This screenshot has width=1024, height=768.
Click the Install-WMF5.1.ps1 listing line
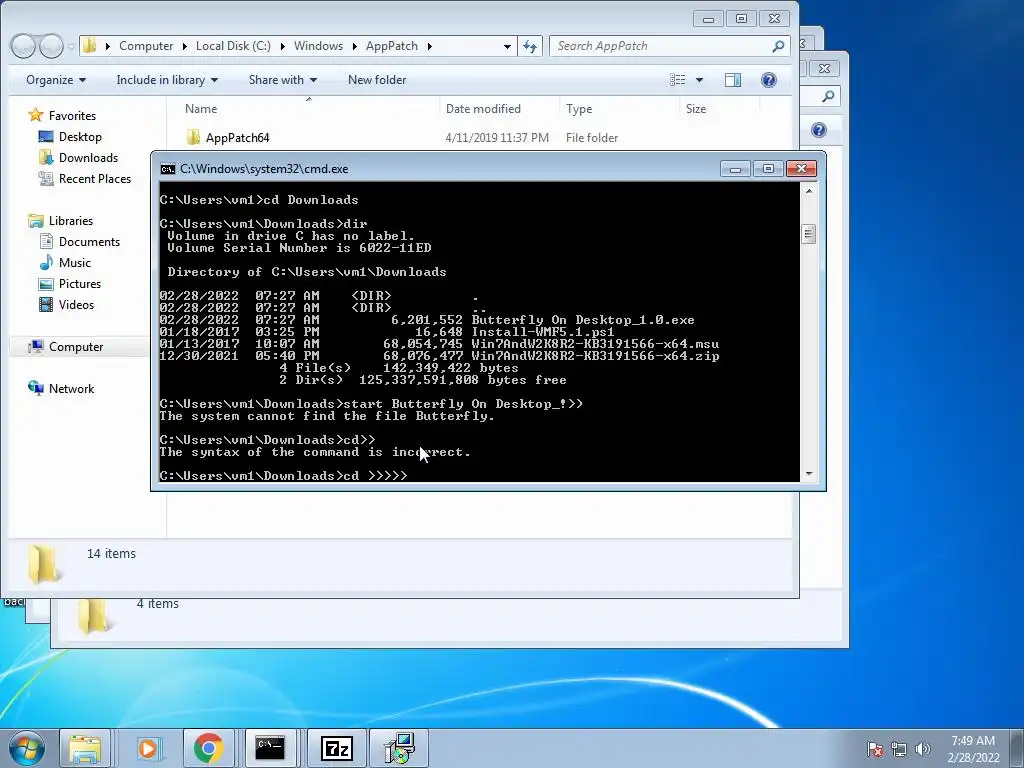(x=387, y=332)
